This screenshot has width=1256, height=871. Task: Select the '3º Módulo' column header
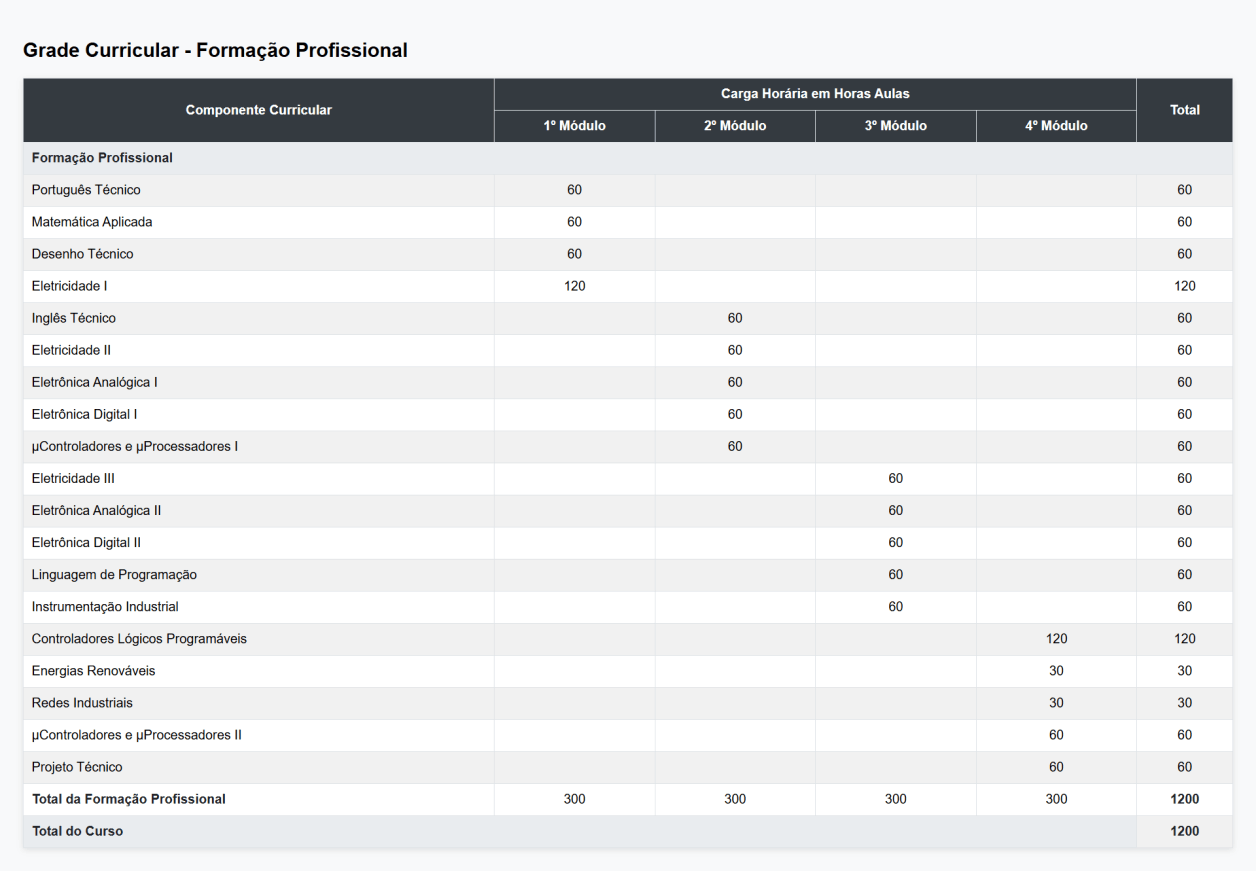point(896,126)
